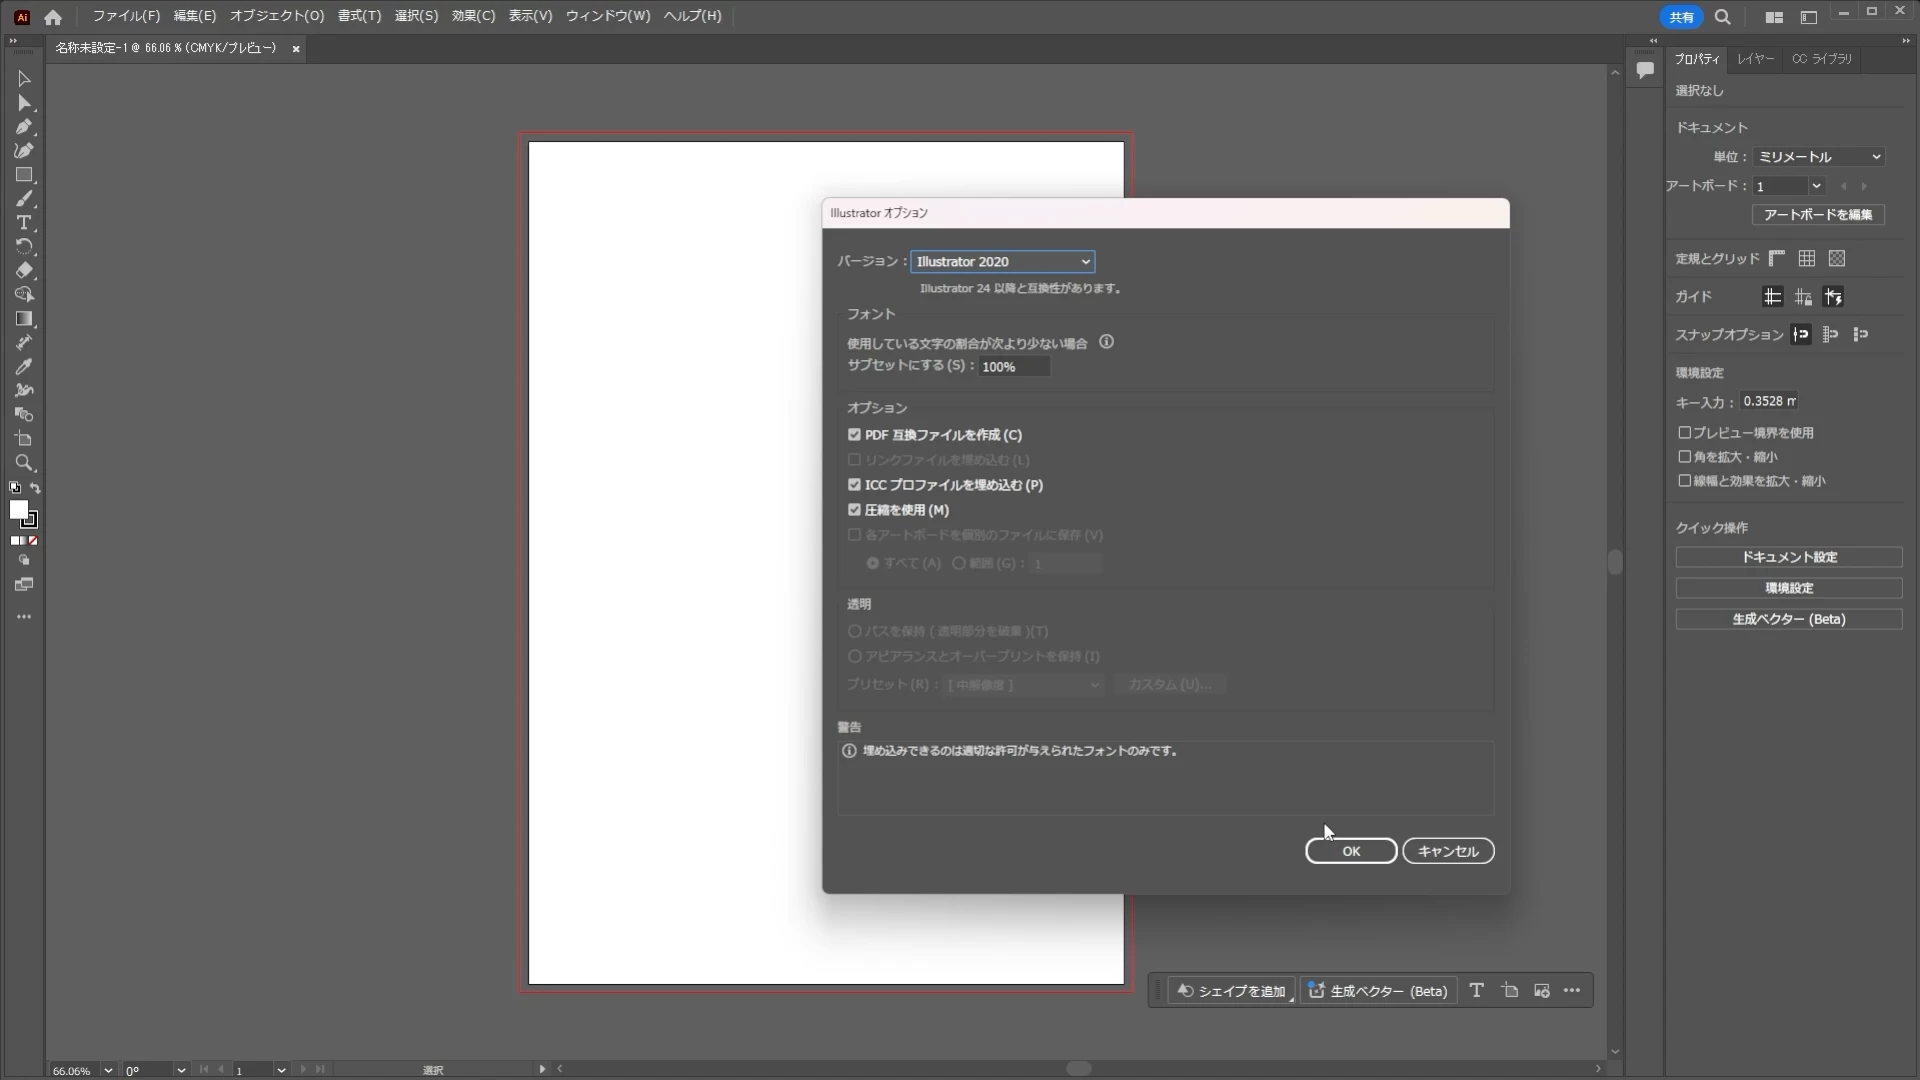1920x1080 pixels.
Task: Switch to the レイヤー tab
Action: 1755,59
